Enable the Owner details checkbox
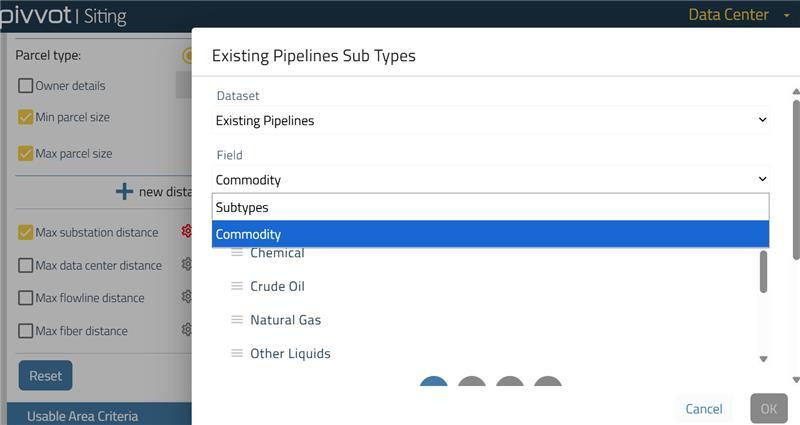The height and width of the screenshot is (425, 800). [x=26, y=86]
